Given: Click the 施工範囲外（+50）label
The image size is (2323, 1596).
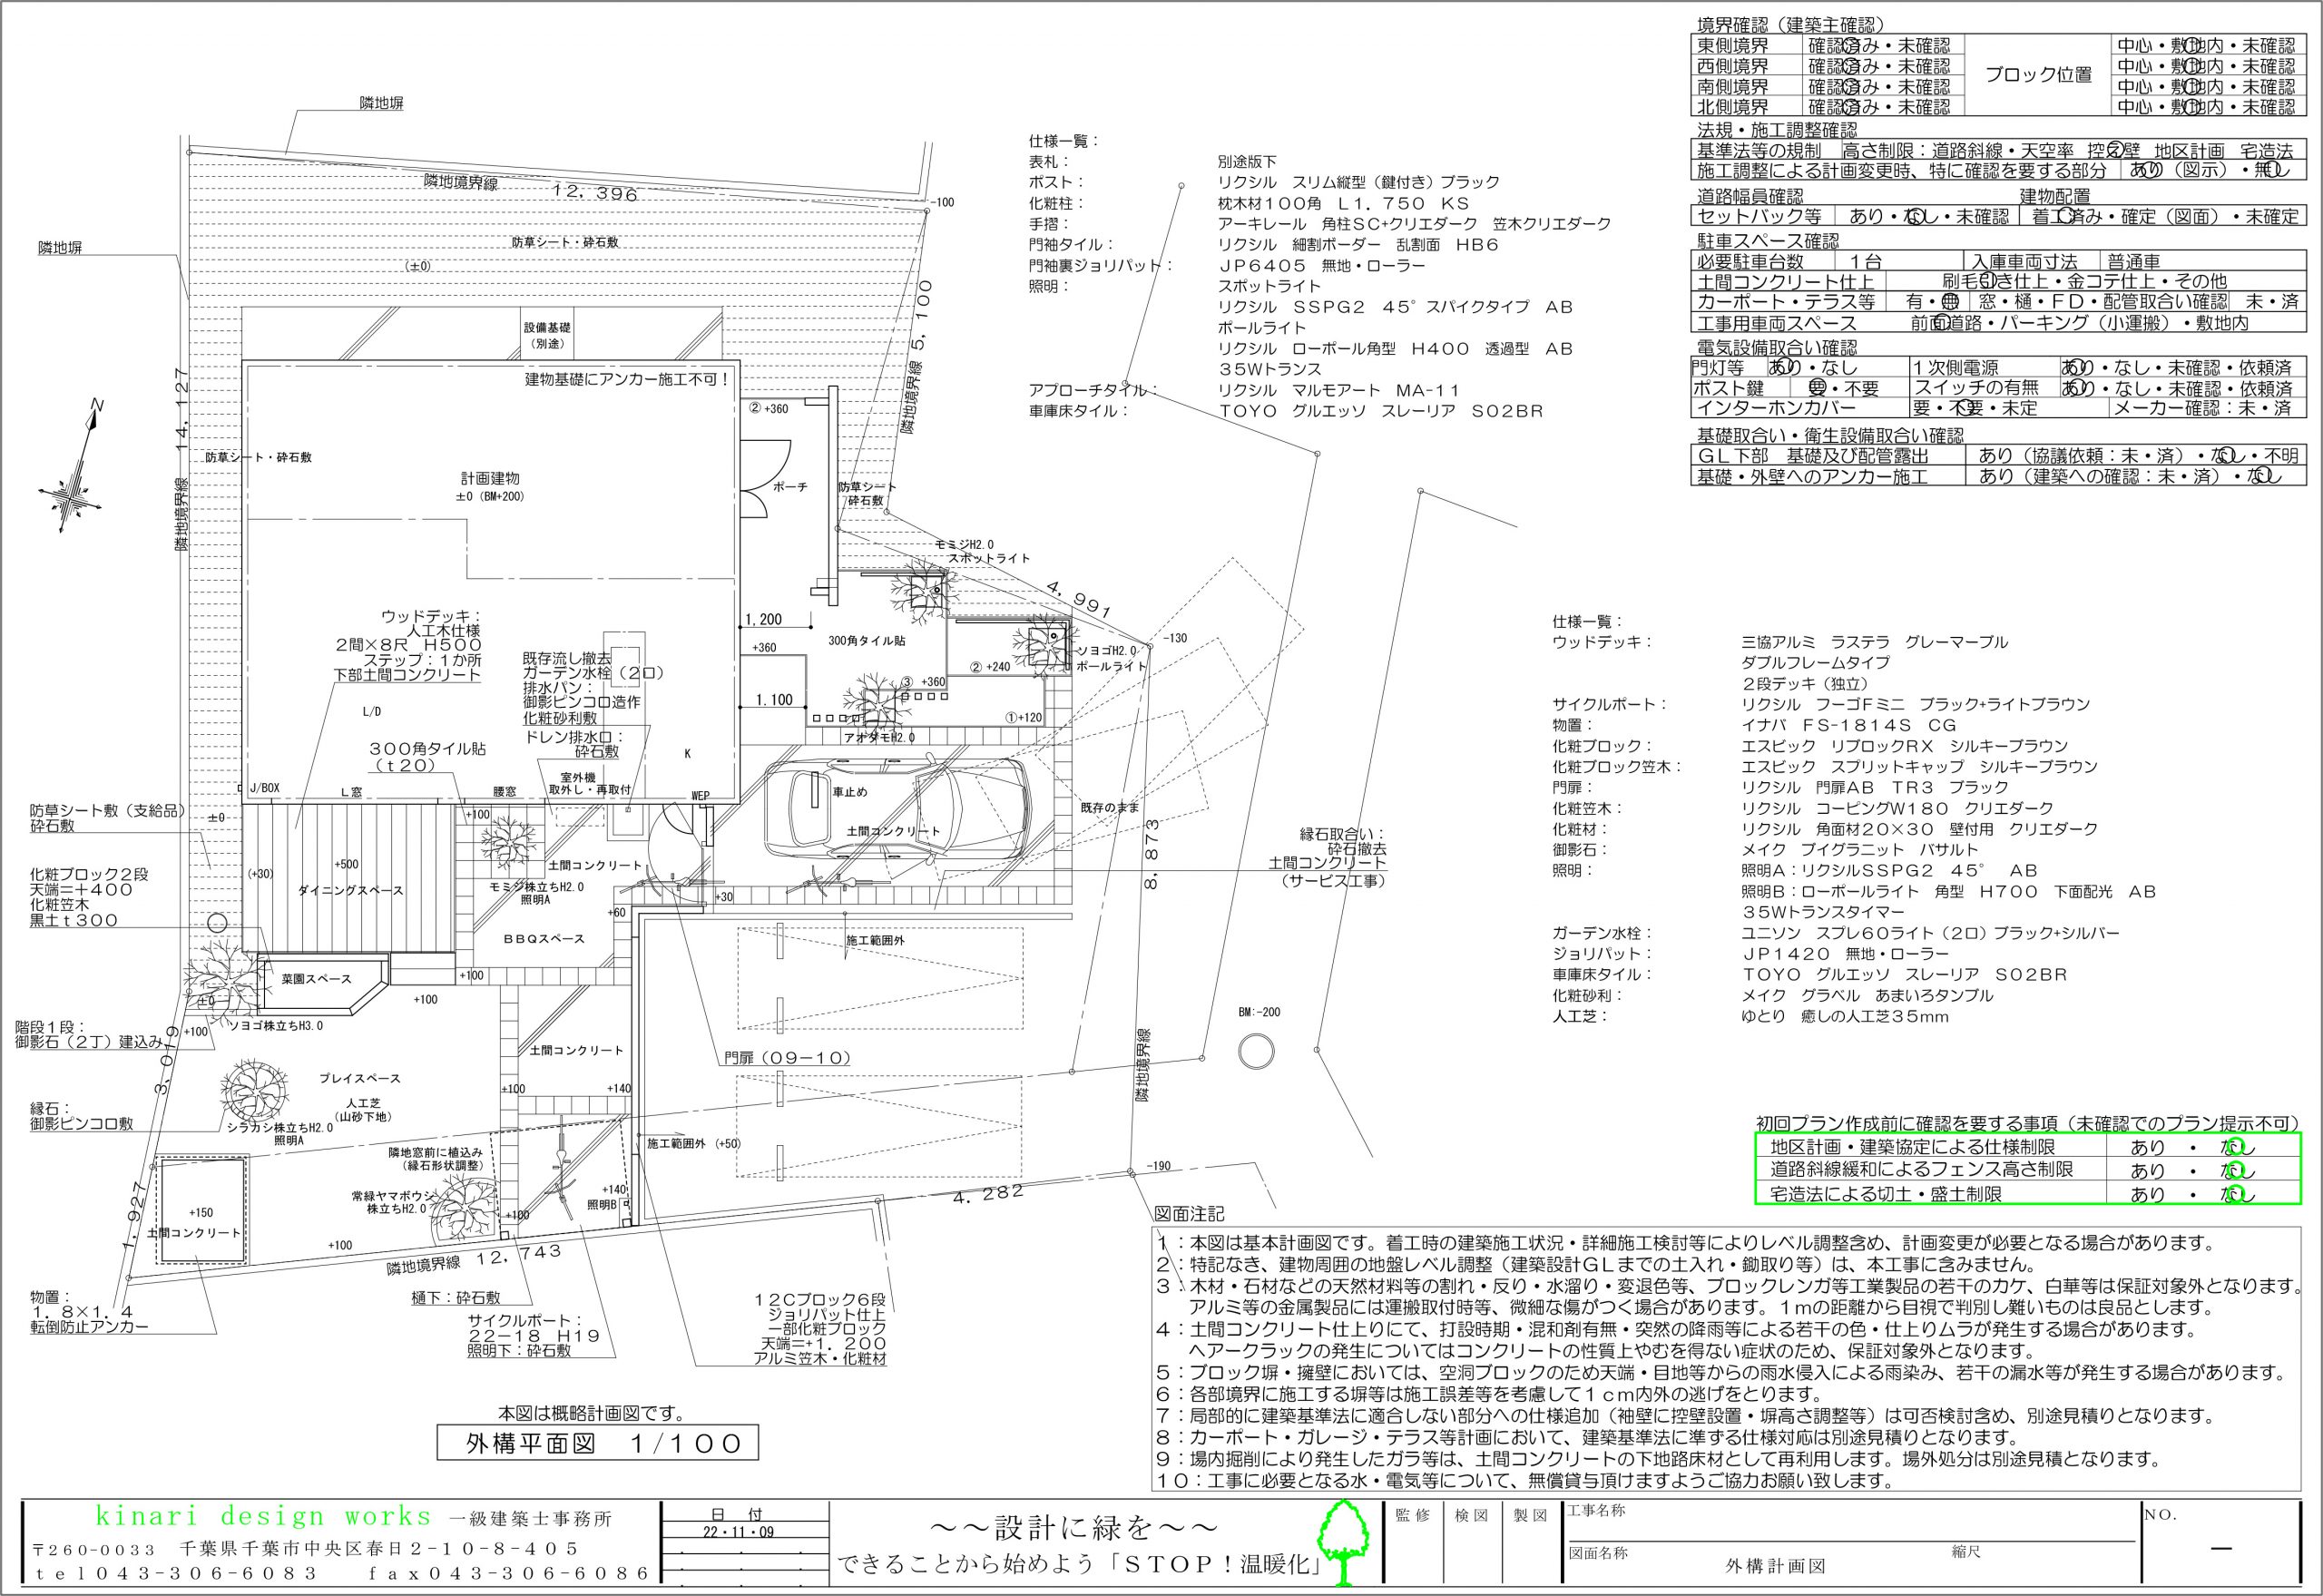Looking at the screenshot, I should click(694, 1142).
